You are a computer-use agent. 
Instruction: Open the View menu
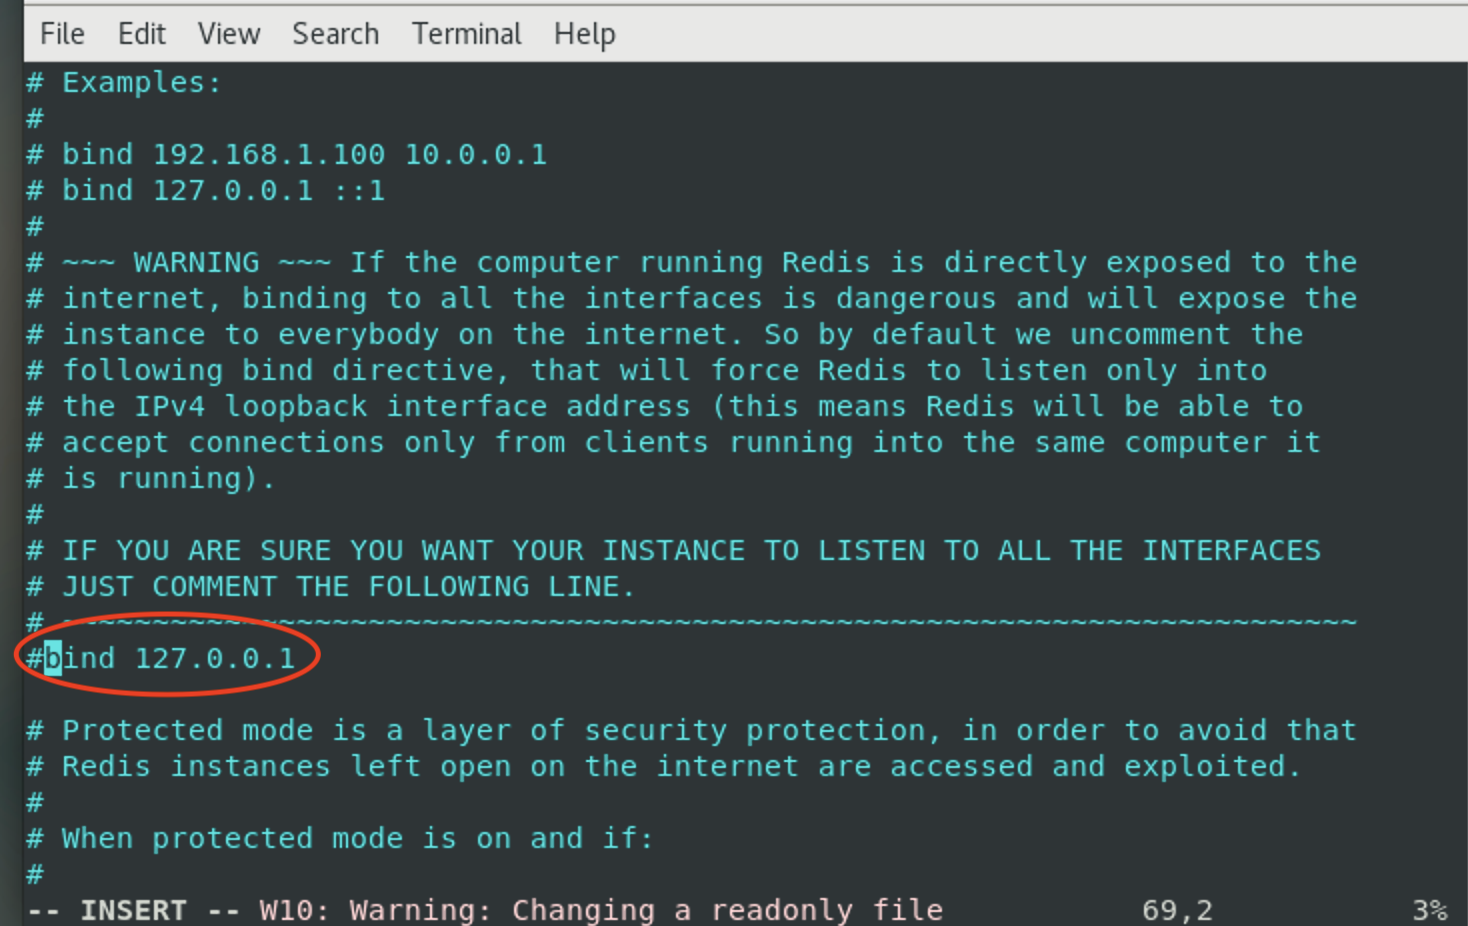[x=229, y=34]
